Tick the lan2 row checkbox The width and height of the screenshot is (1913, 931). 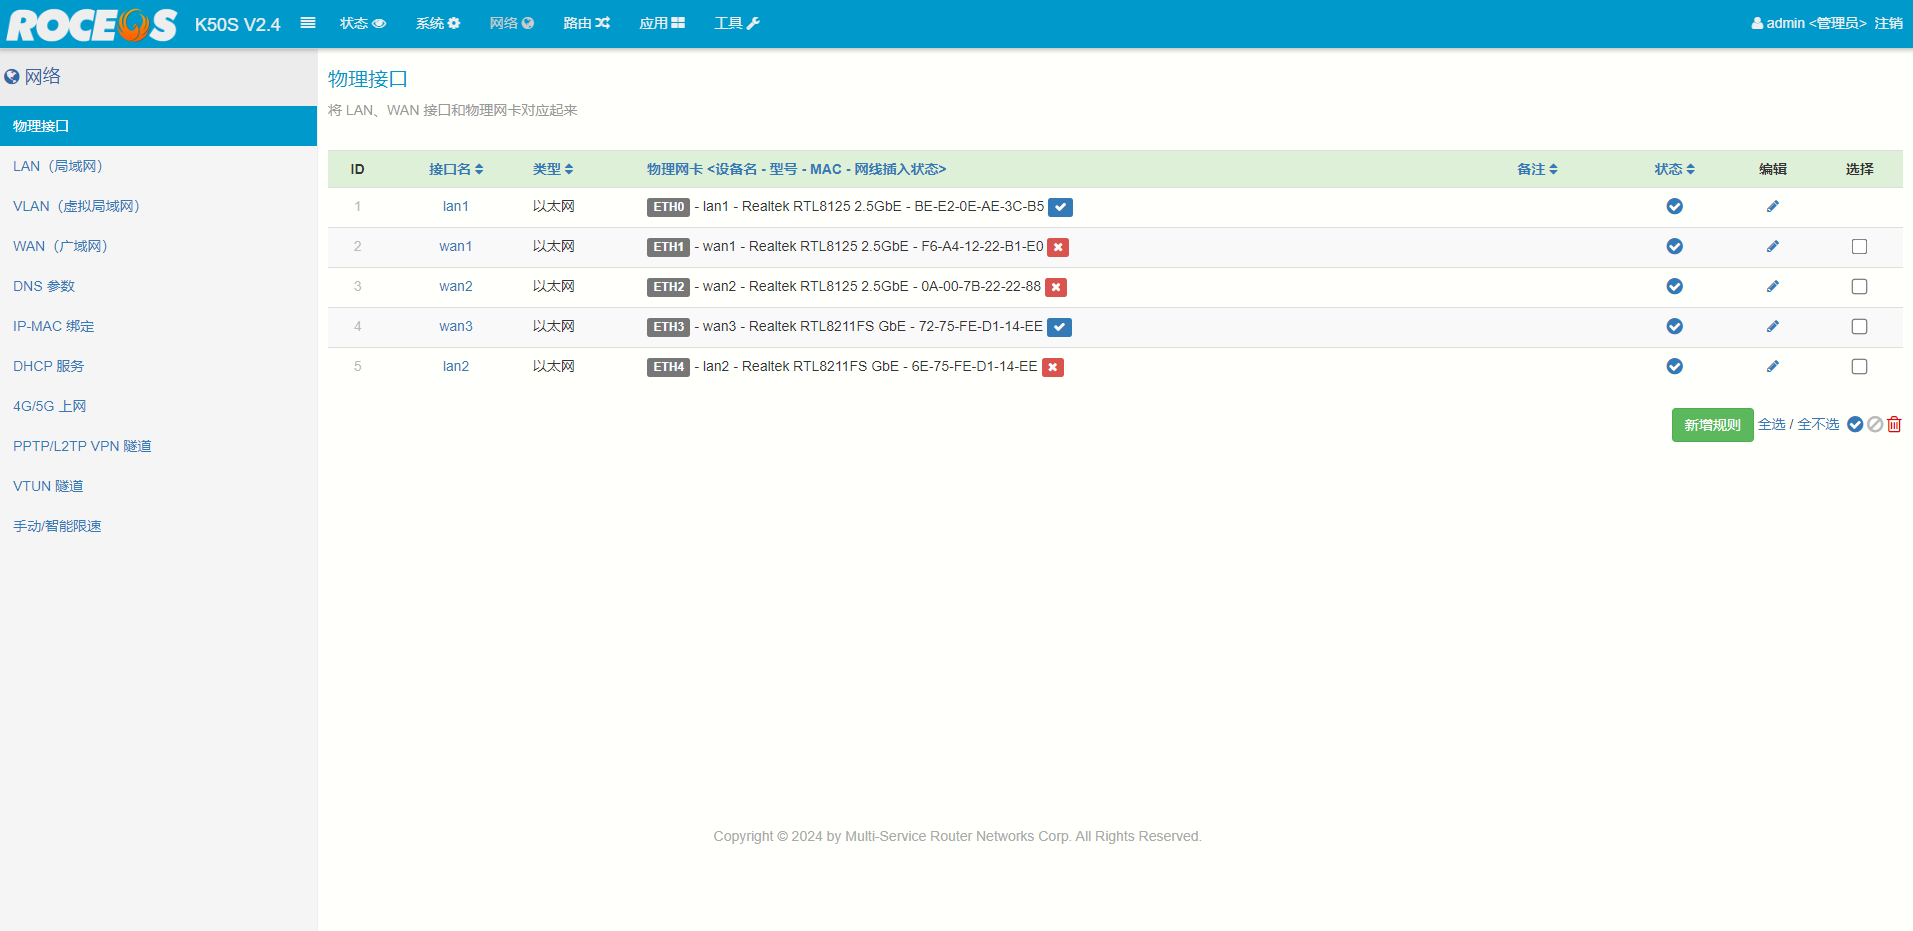tap(1859, 367)
